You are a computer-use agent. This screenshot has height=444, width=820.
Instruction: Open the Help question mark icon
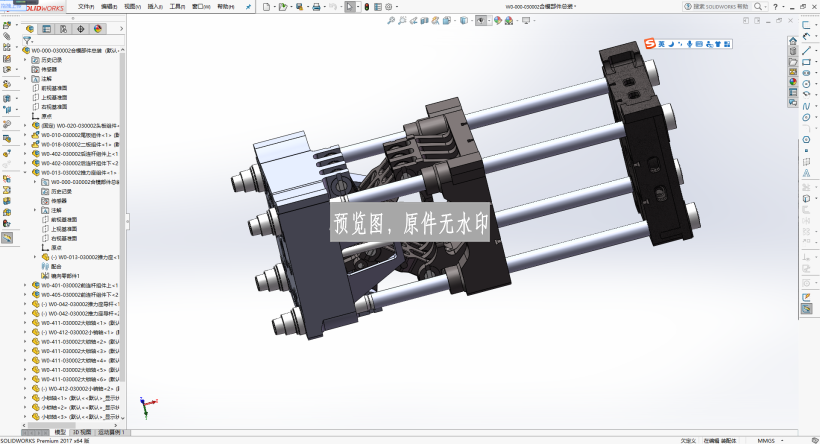[775, 7]
